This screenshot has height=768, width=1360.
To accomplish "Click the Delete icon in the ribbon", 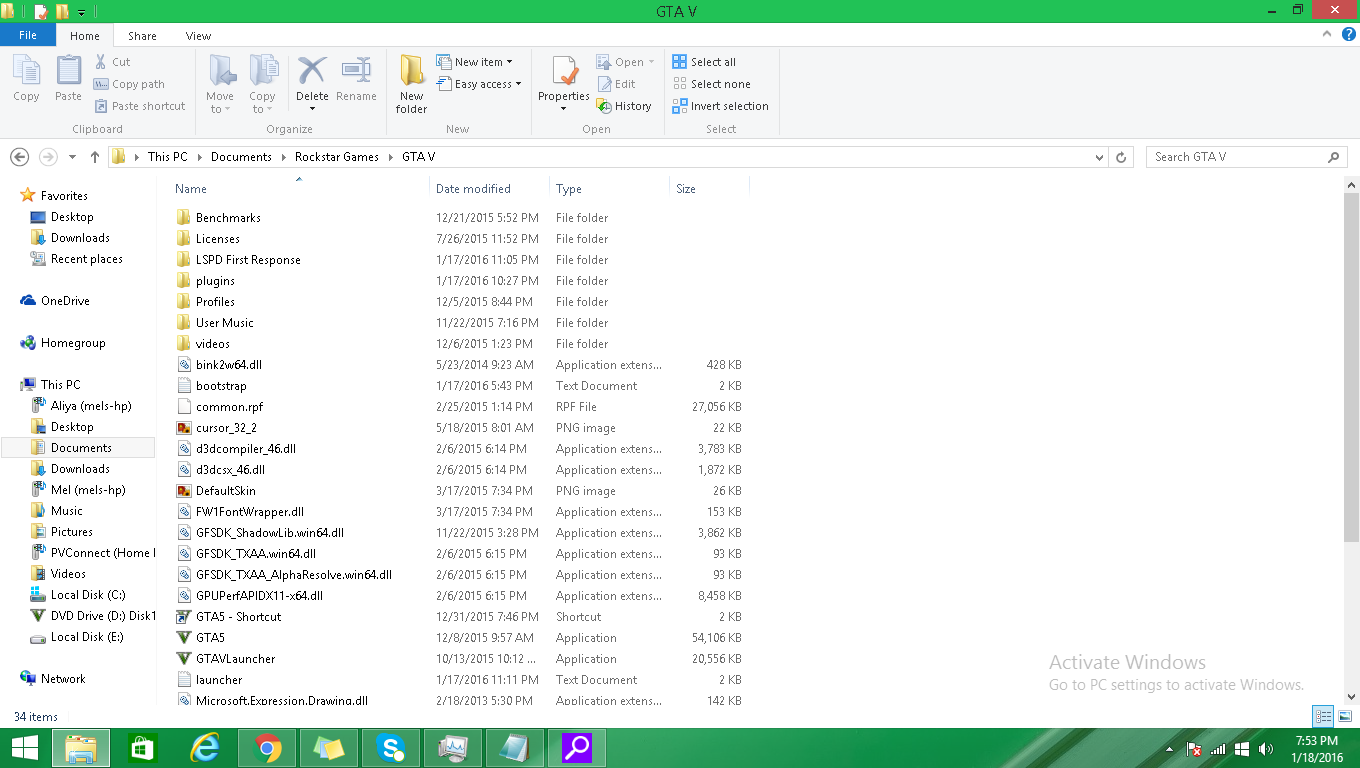I will tap(312, 72).
